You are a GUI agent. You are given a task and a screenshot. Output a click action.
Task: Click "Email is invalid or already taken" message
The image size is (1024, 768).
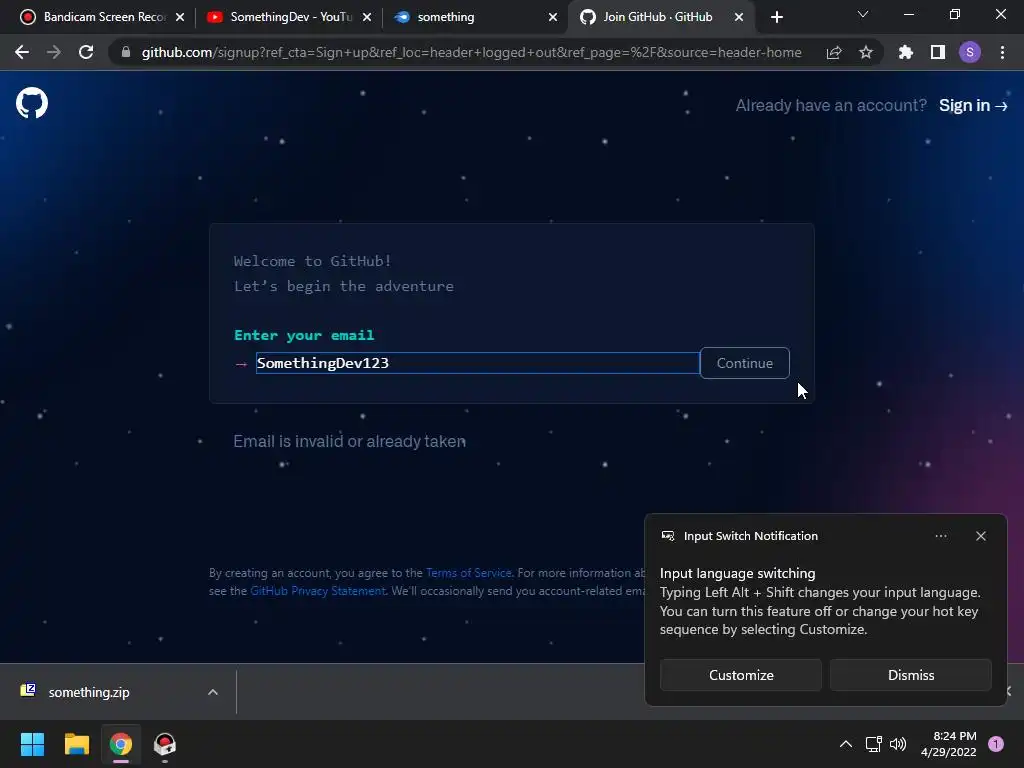[x=349, y=441]
